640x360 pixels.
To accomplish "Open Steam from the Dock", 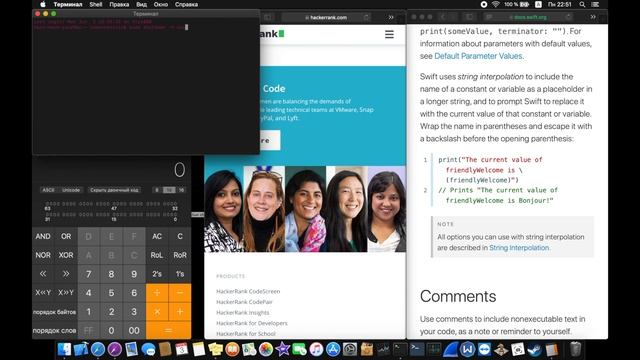I will pyautogui.click(x=535, y=349).
